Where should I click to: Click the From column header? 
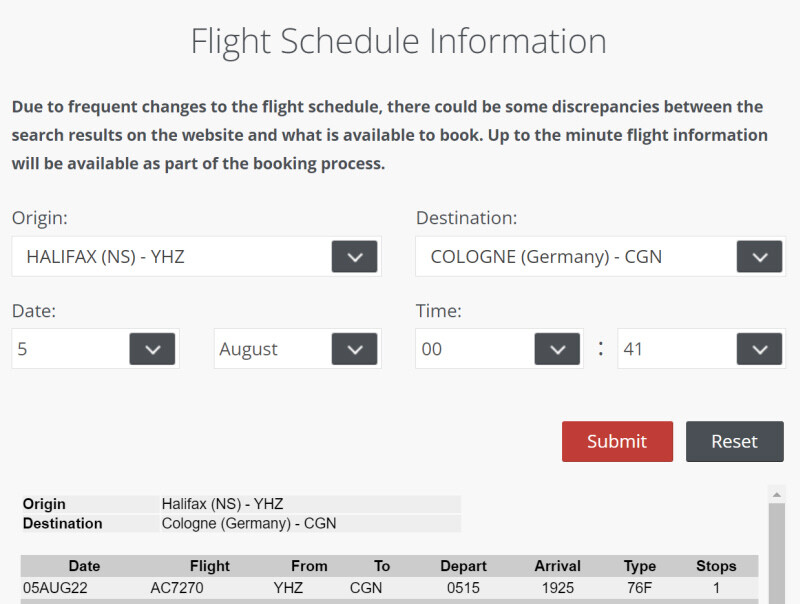point(309,566)
